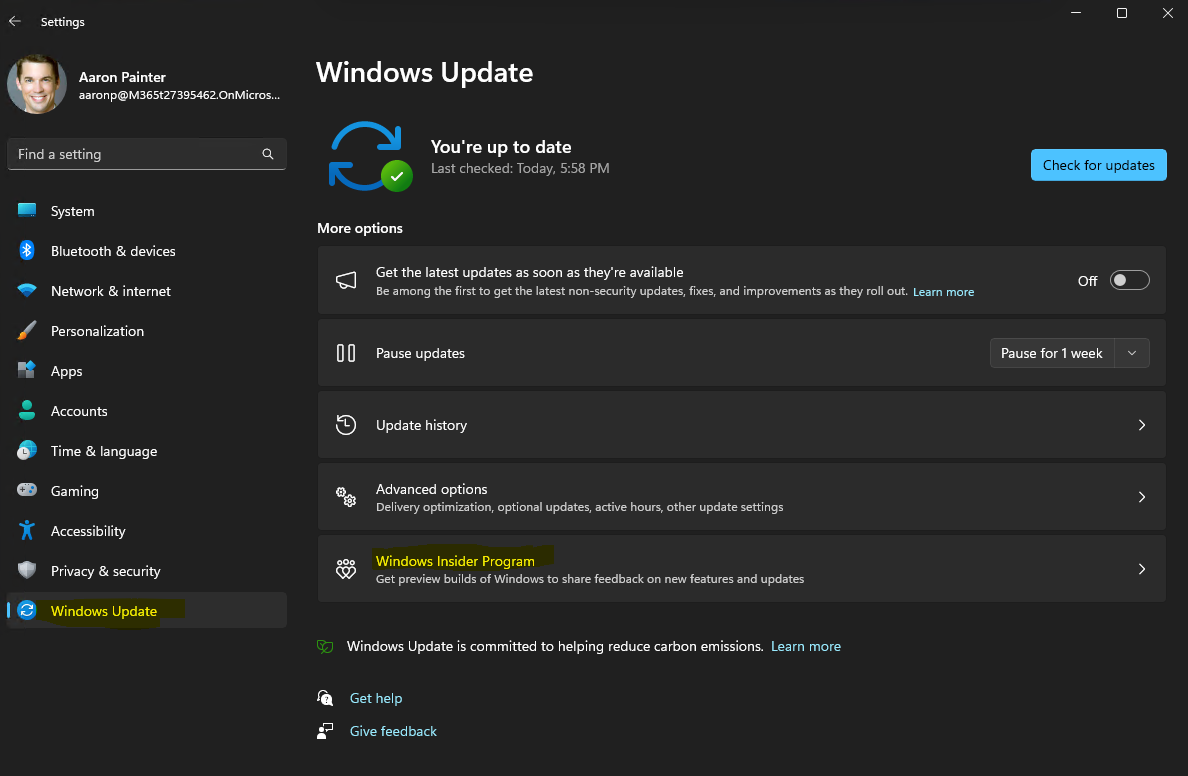Minimize the Settings window
Viewport: 1188px width, 776px height.
(x=1076, y=13)
